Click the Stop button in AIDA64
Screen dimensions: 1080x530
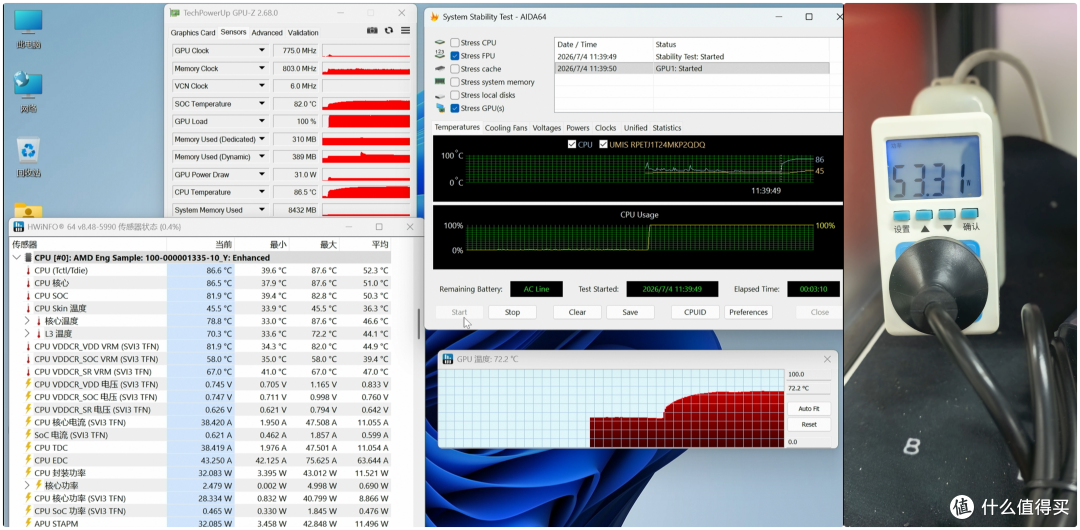pyautogui.click(x=512, y=312)
